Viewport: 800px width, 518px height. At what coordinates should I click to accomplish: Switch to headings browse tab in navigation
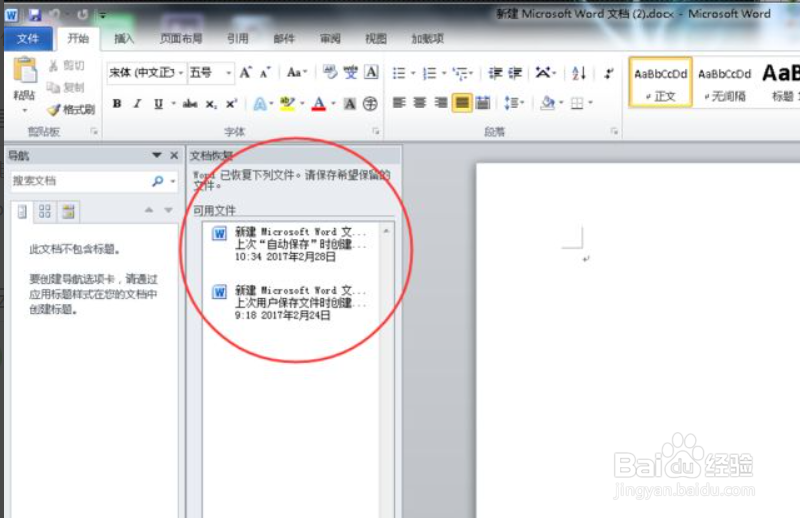tap(22, 211)
